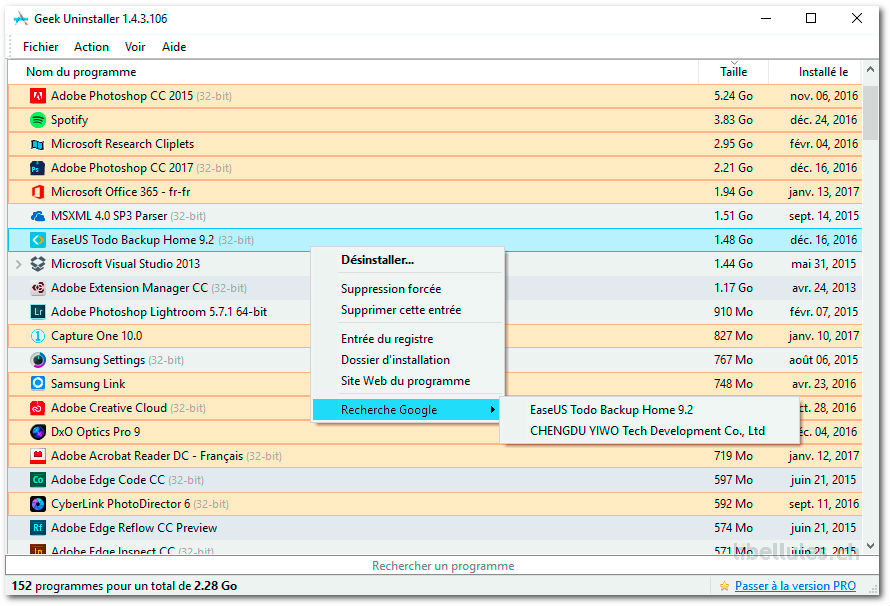
Task: Click the Capture One 10.0 icon
Action: click(37, 336)
